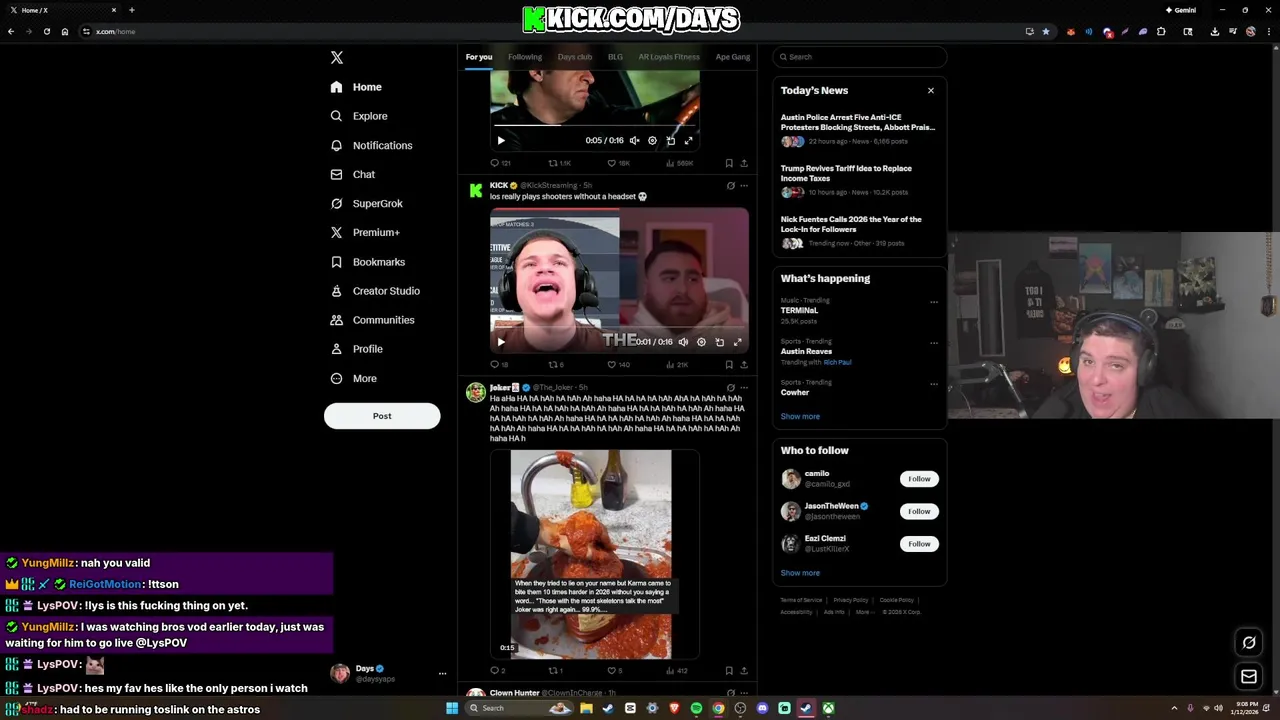1280x720 pixels.
Task: Follow Eazi Clemzi
Action: pos(919,544)
